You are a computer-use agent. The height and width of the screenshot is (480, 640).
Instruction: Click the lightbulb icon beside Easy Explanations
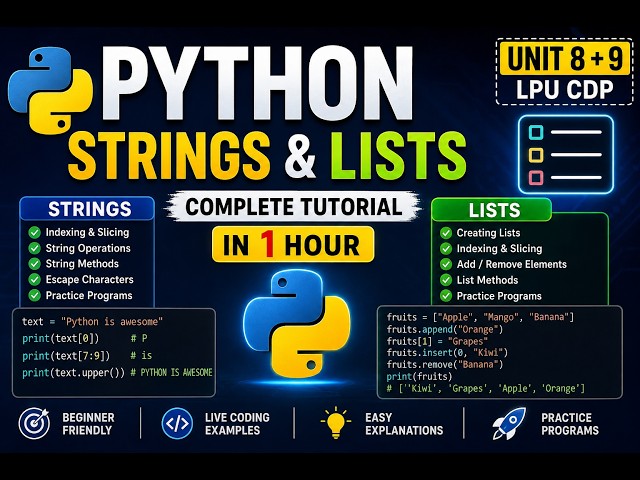coord(336,422)
